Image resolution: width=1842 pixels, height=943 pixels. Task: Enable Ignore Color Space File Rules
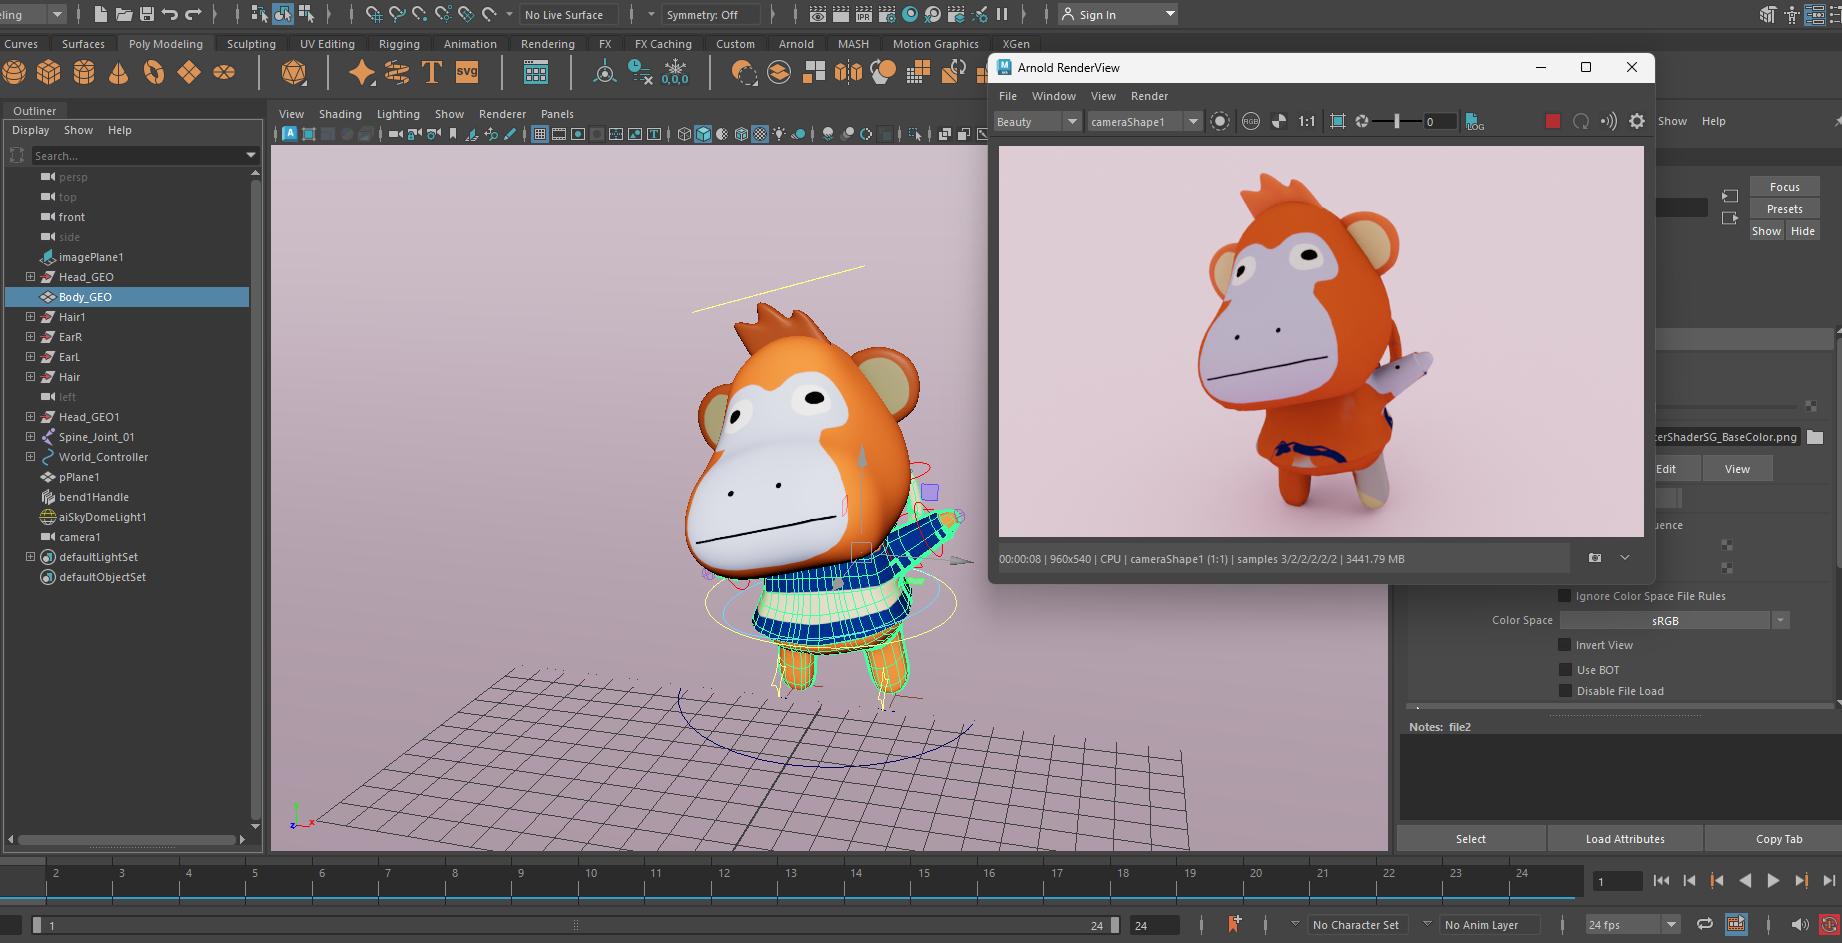tap(1565, 596)
